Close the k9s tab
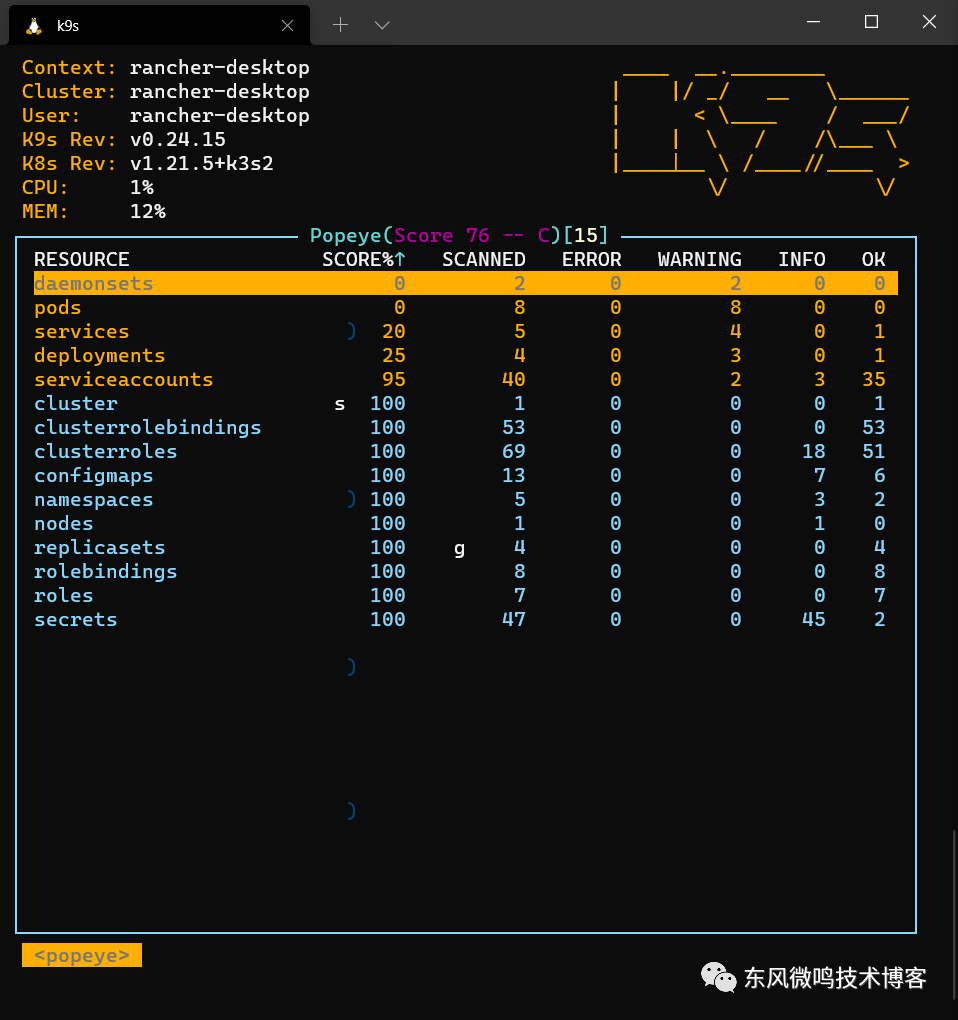The height and width of the screenshot is (1020, 958). 287,26
